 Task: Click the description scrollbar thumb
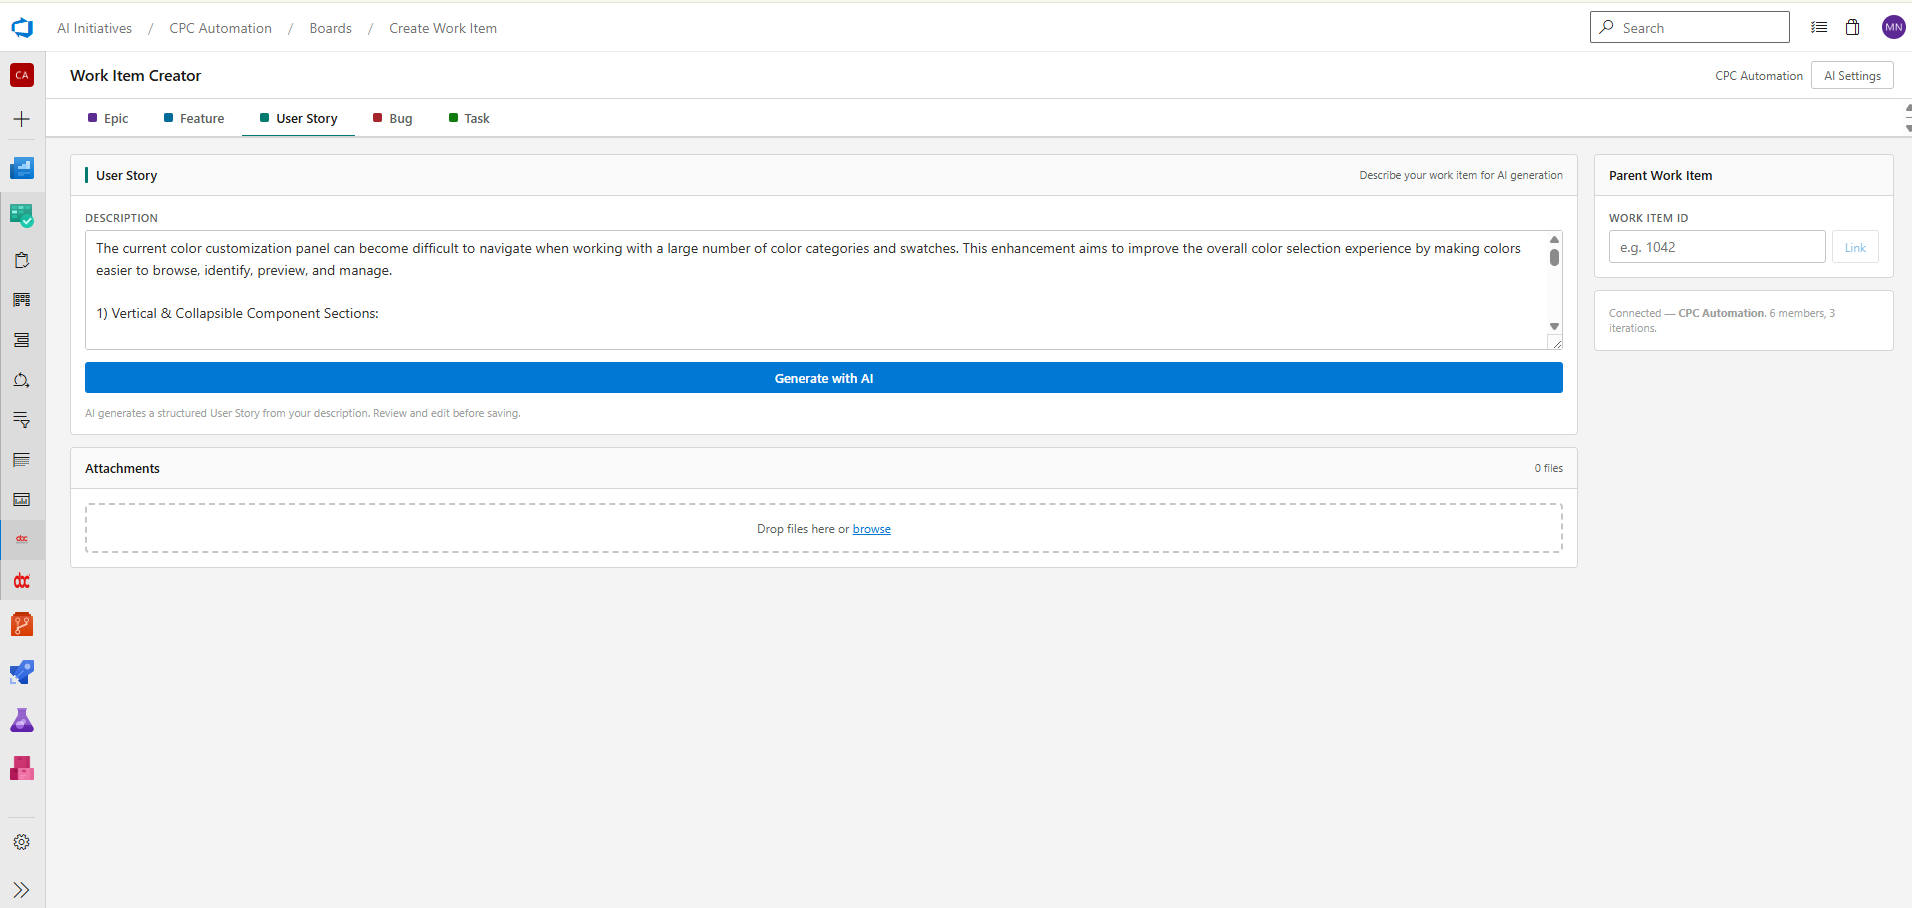1554,257
